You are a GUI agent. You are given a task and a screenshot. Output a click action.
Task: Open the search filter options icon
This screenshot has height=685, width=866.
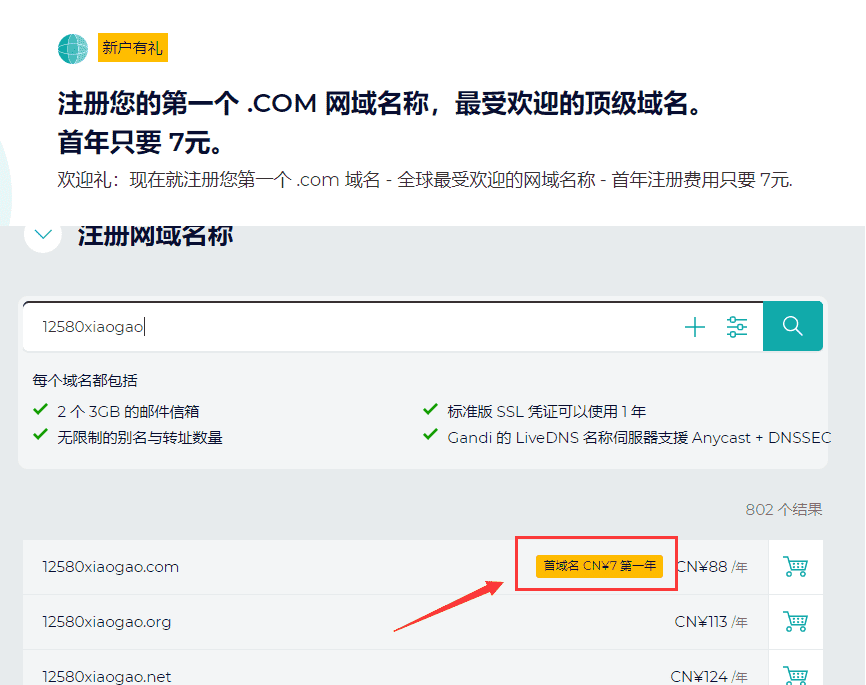pyautogui.click(x=737, y=326)
